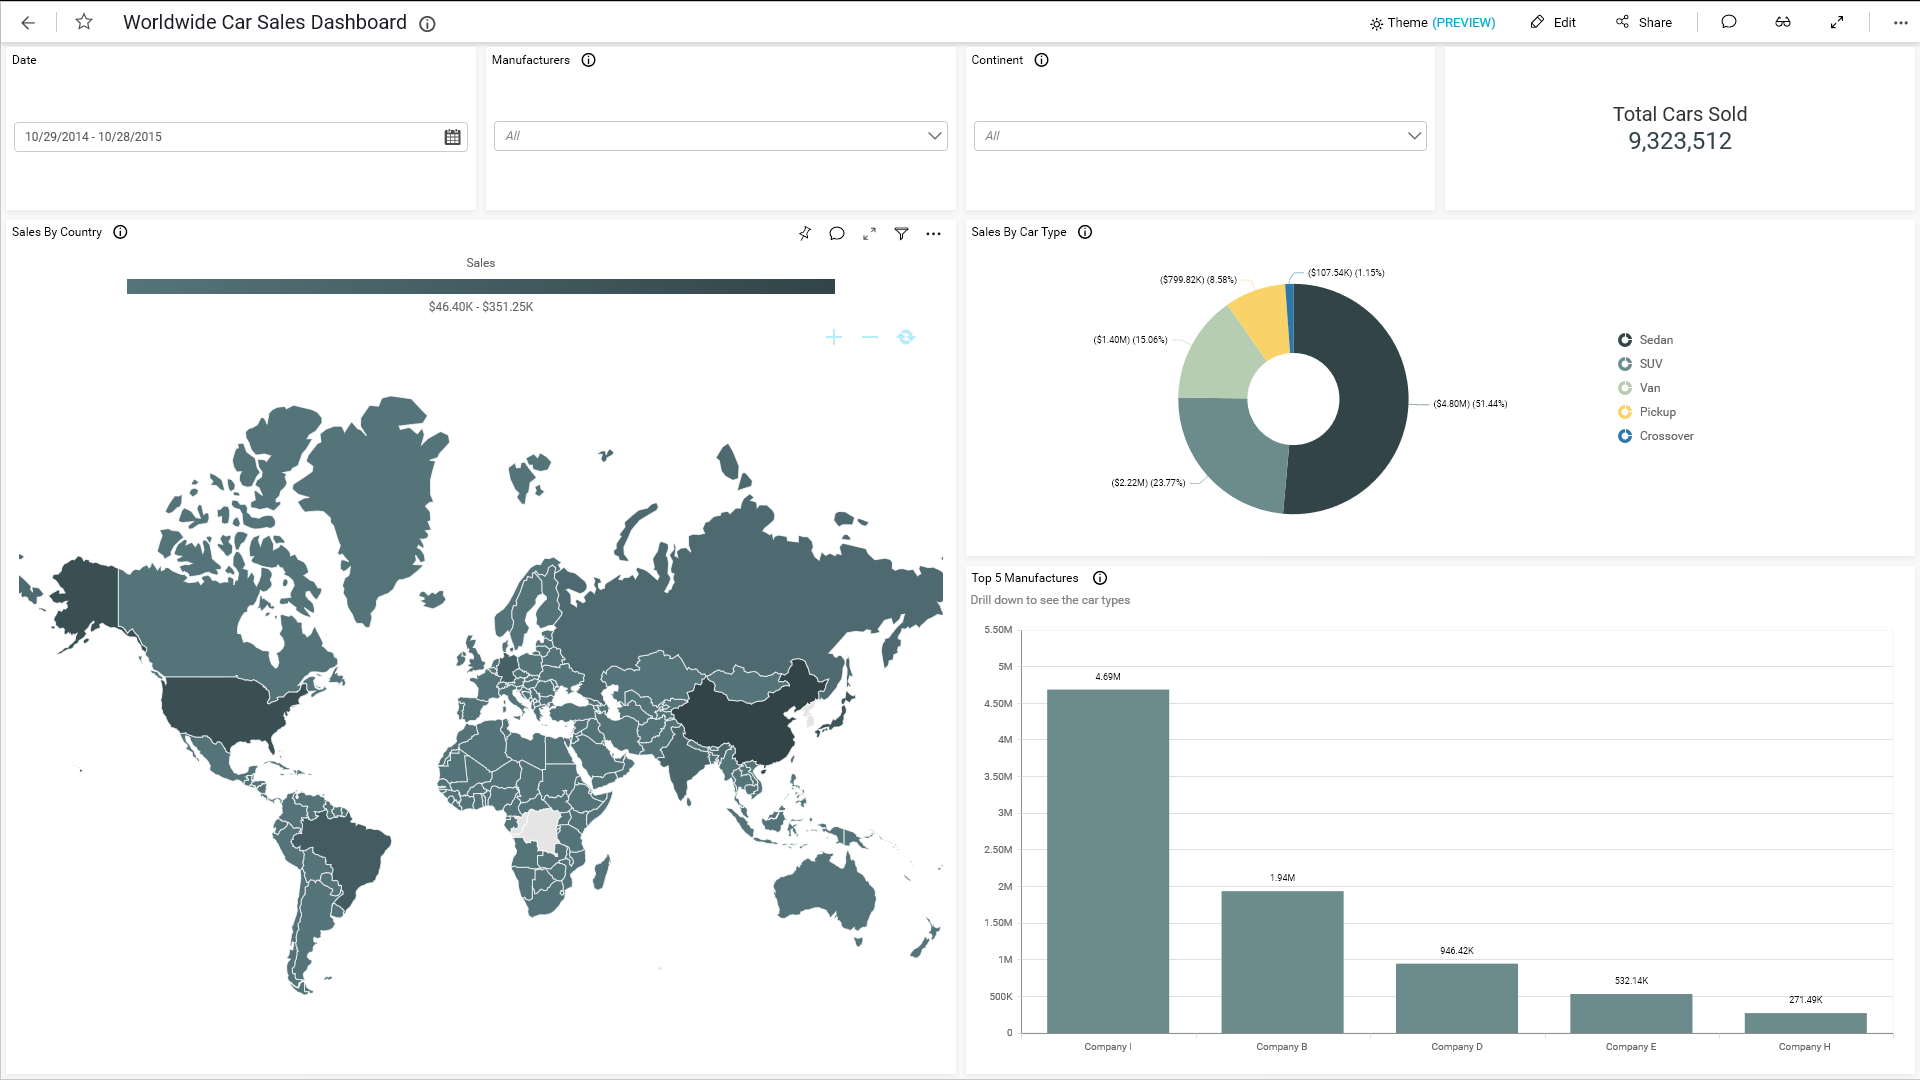
Task: Open the Theme preview menu
Action: [x=1431, y=22]
